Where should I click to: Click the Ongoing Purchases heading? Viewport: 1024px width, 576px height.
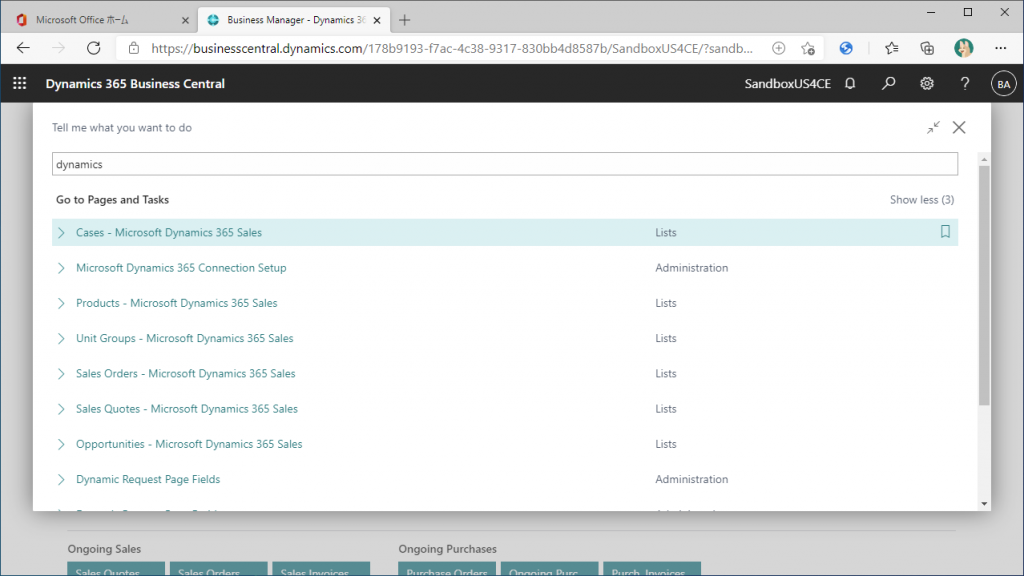pyautogui.click(x=447, y=549)
